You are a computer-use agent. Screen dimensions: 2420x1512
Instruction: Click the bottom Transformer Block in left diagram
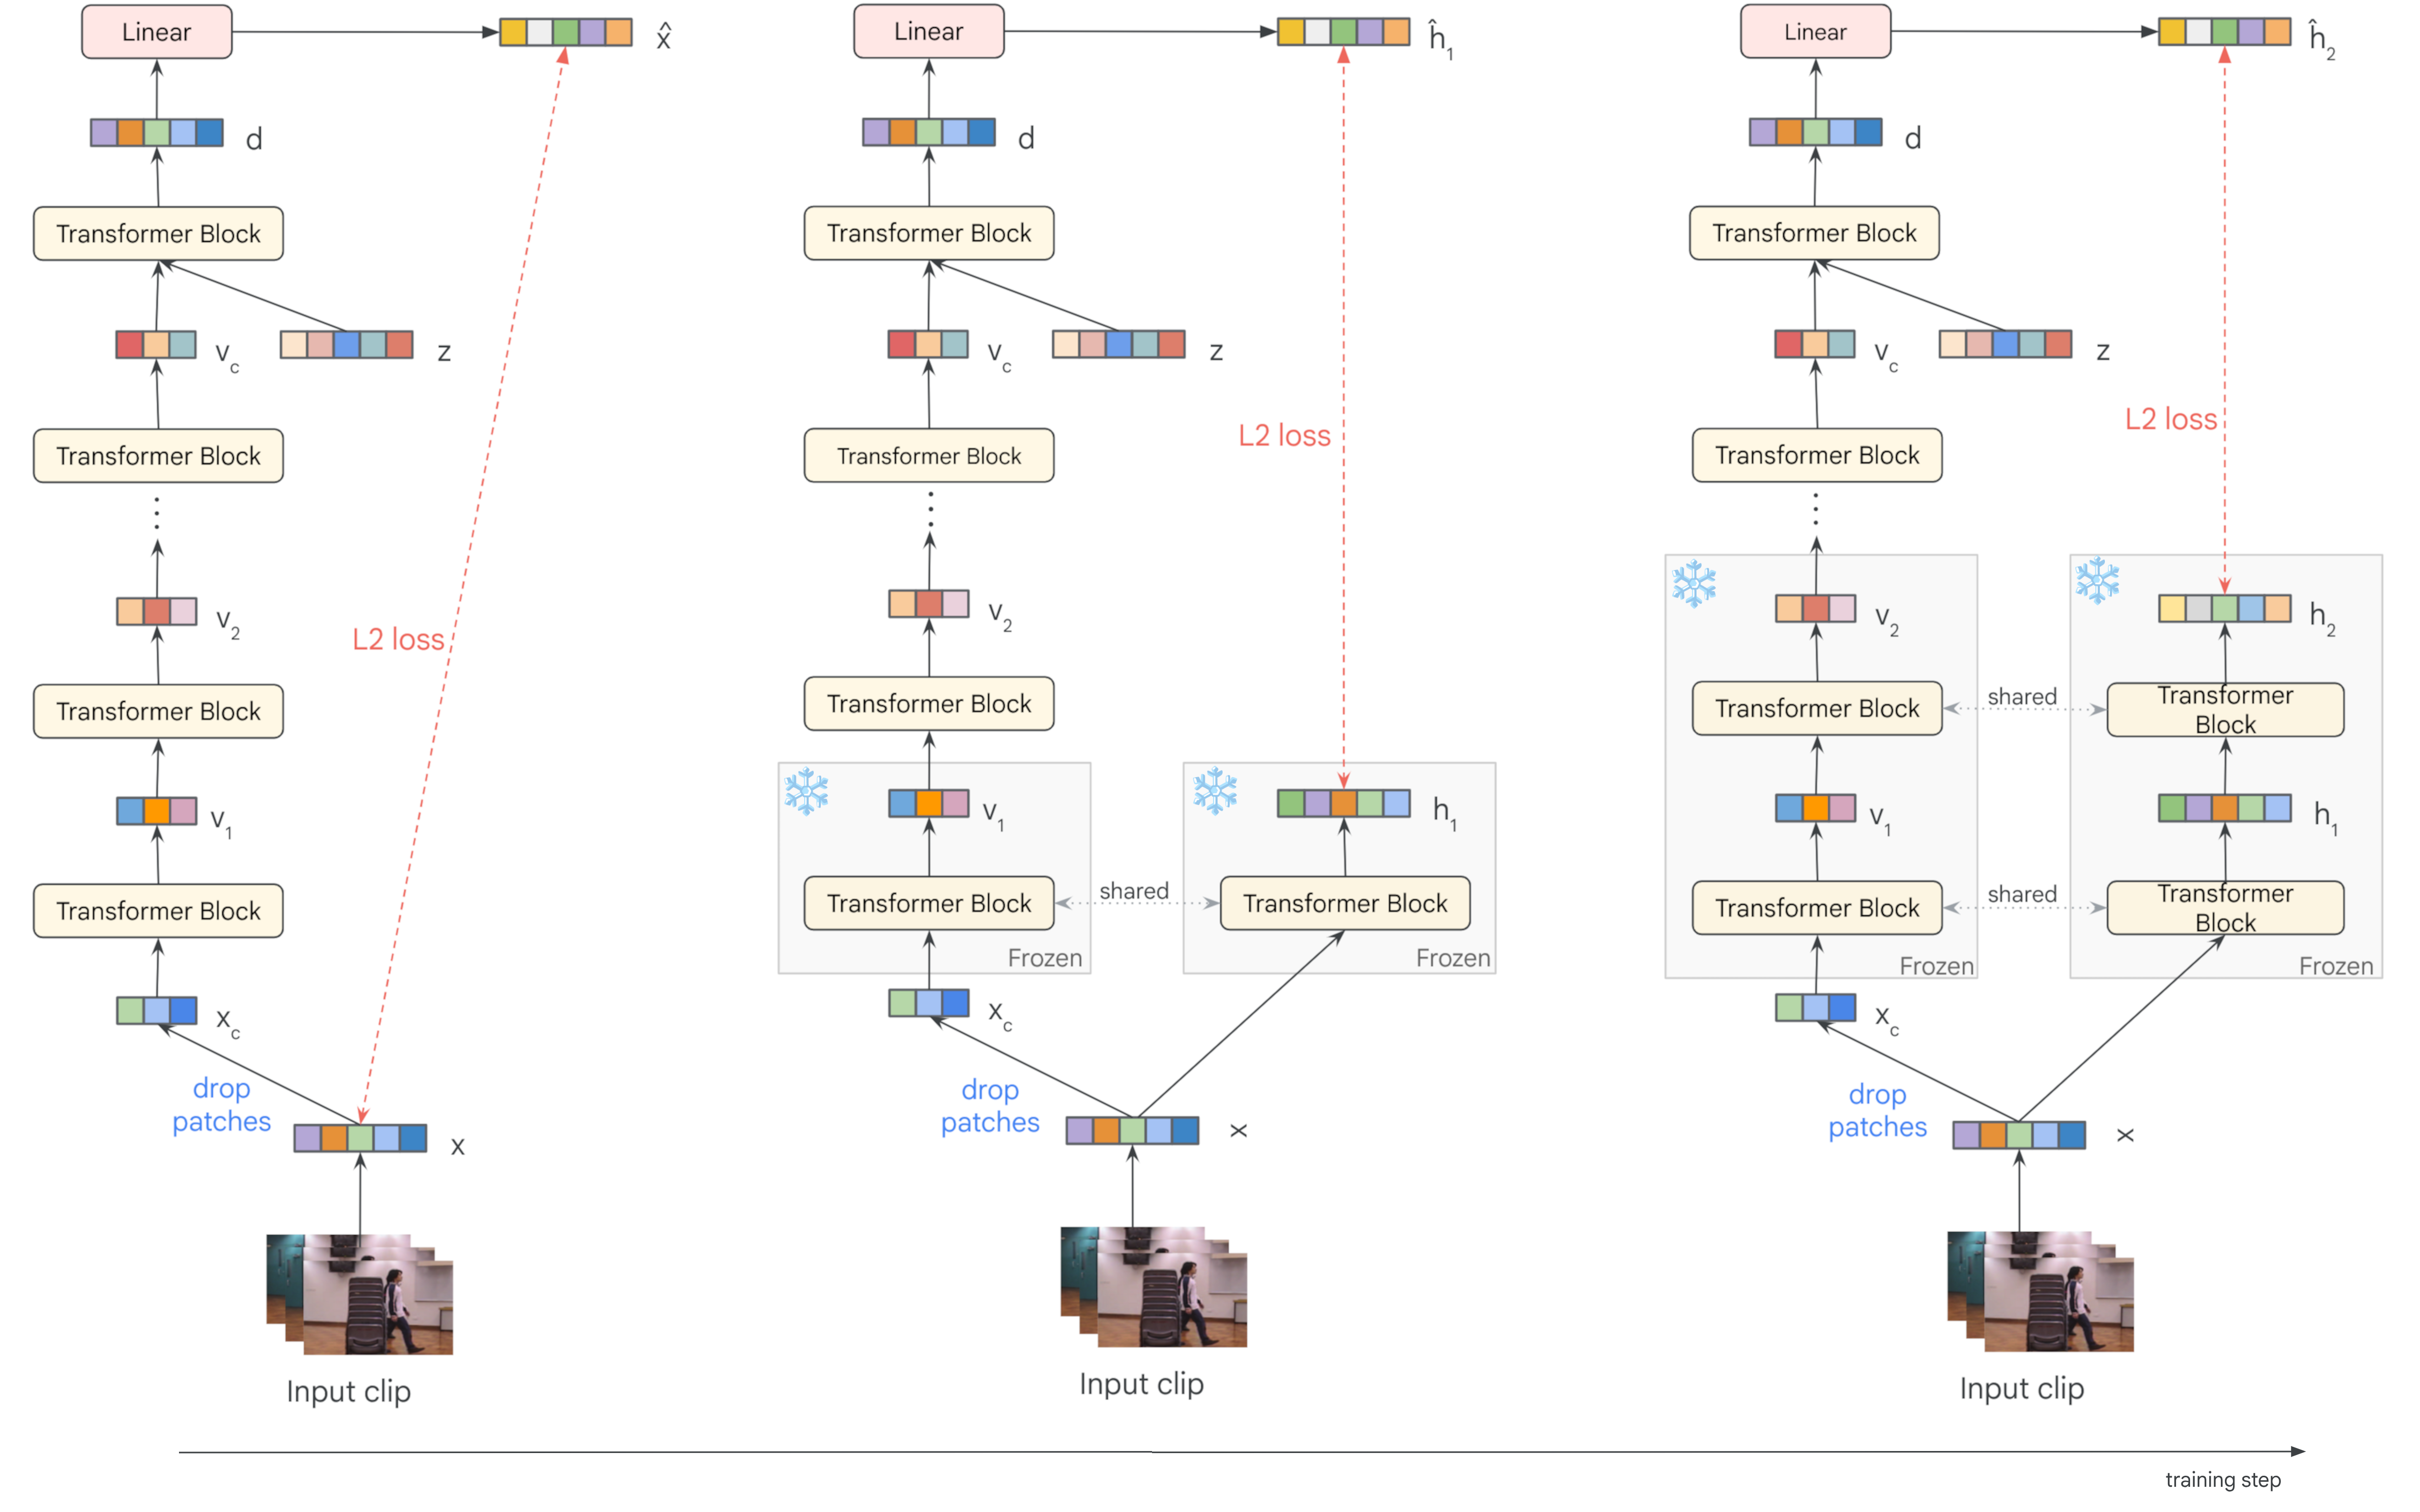158,911
